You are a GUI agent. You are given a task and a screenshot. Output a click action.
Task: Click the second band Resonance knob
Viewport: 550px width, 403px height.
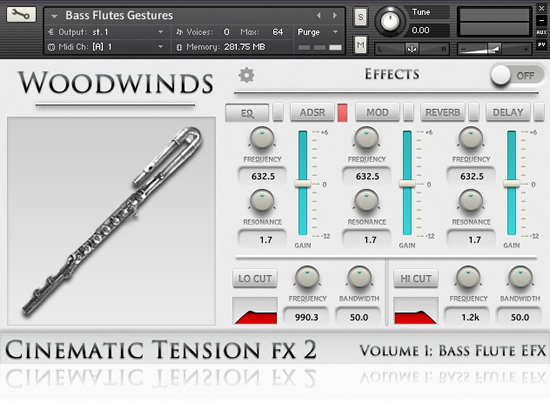click(x=366, y=200)
